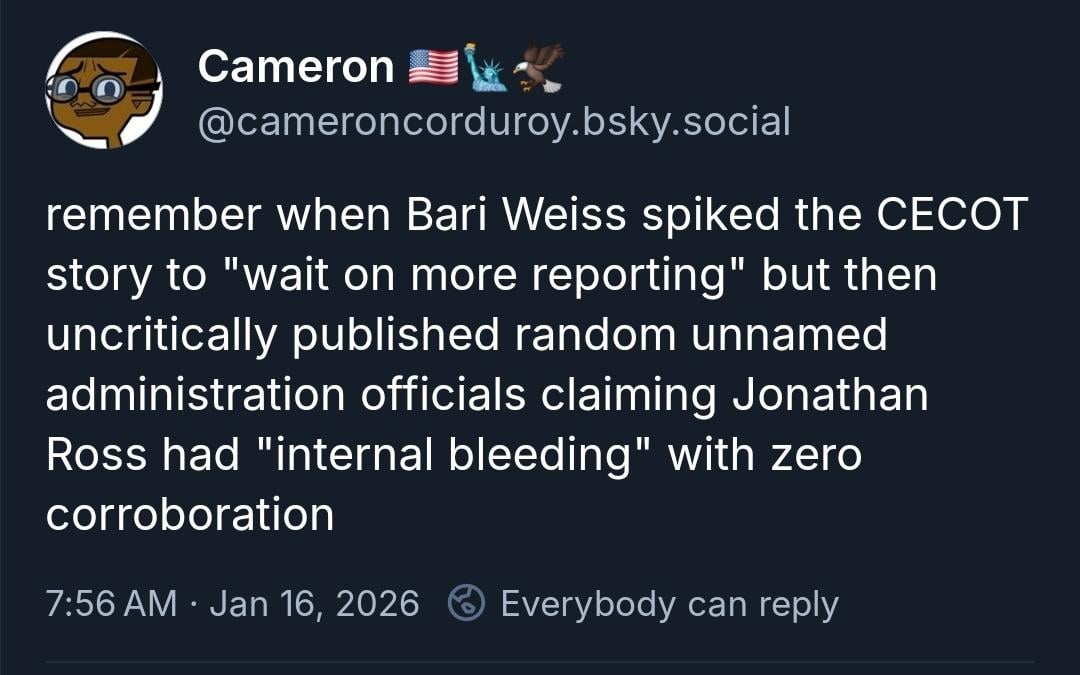The image size is (1080, 675).
Task: Click the quoted "internal bleeding" phrase
Action: 455,454
